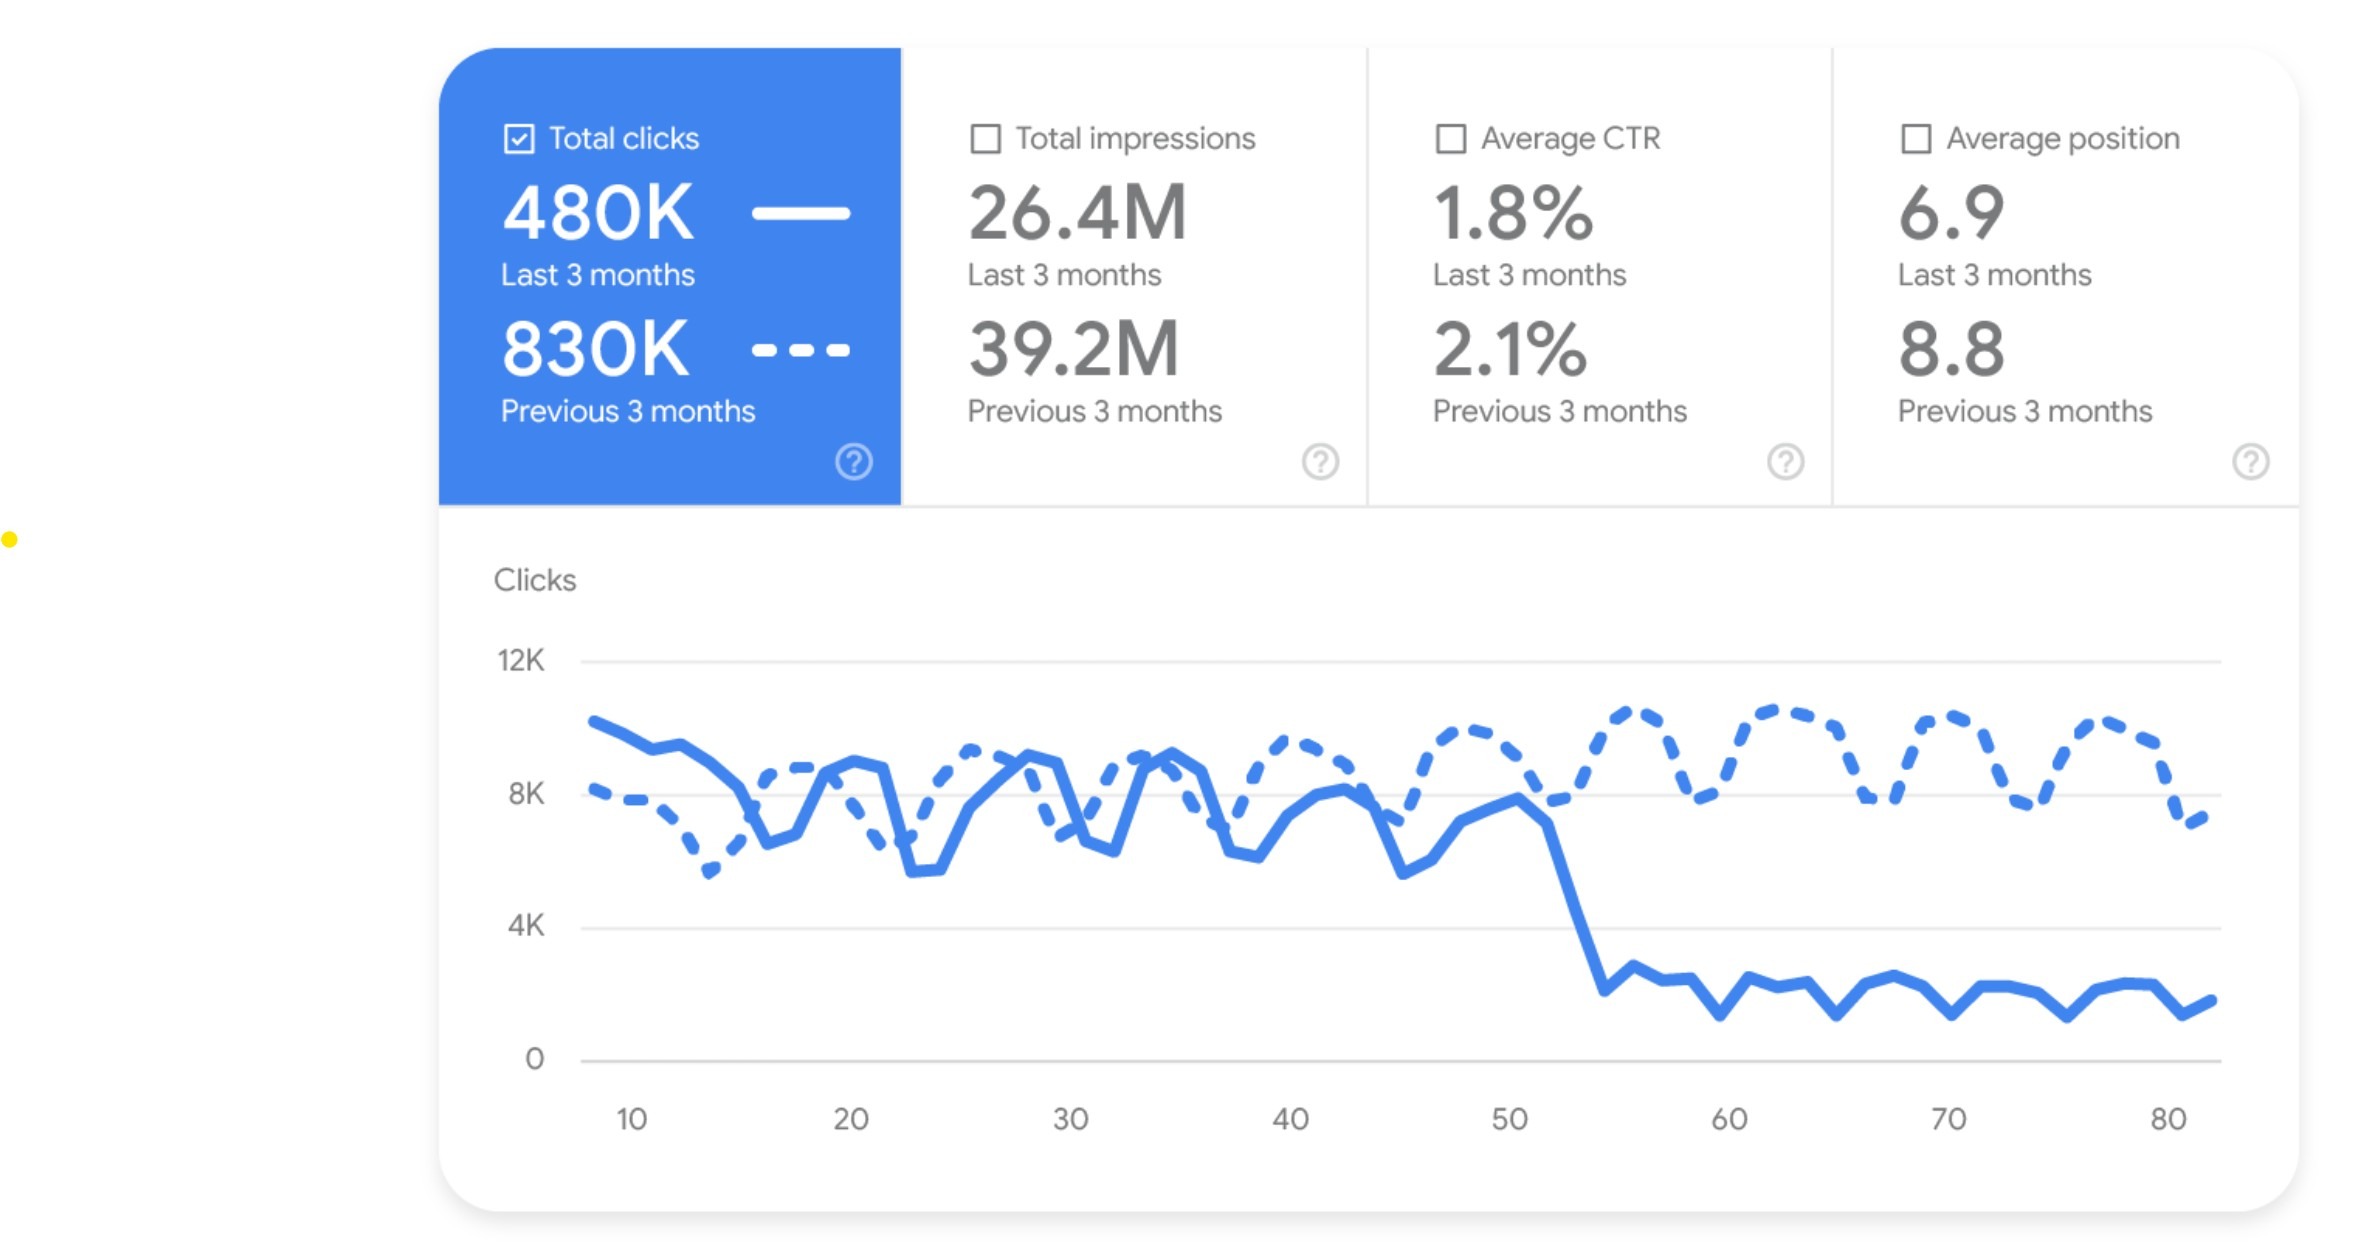Viewport: 2370px width, 1254px height.
Task: Open the Total clicks help icon
Action: 854,463
